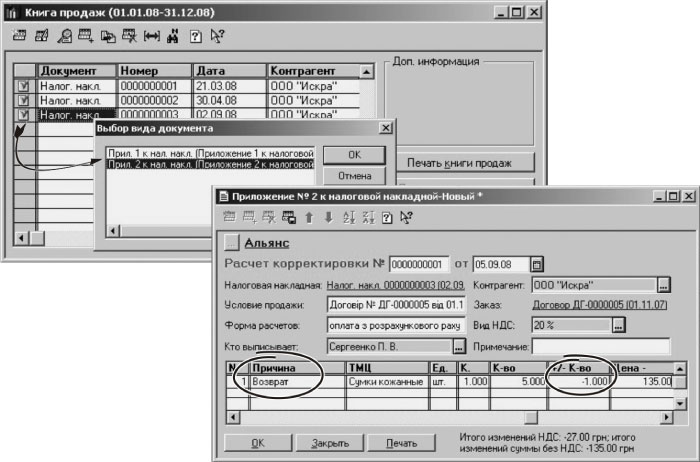Open calendar picker next to date 05.09.08
Viewport: 700px width, 462px height.
tap(537, 264)
